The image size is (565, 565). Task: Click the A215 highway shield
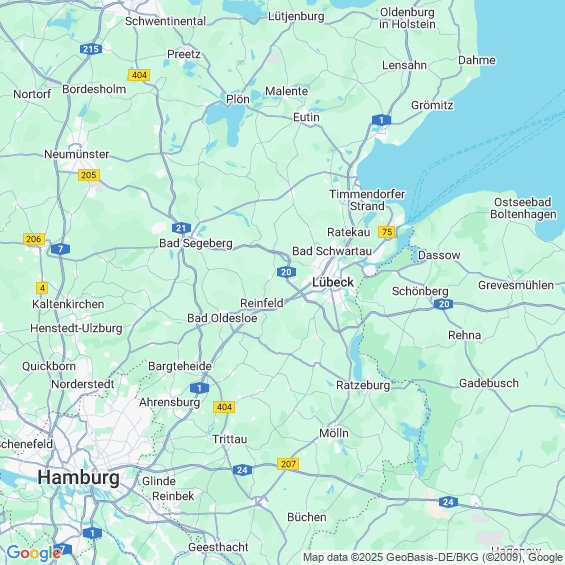91,49
